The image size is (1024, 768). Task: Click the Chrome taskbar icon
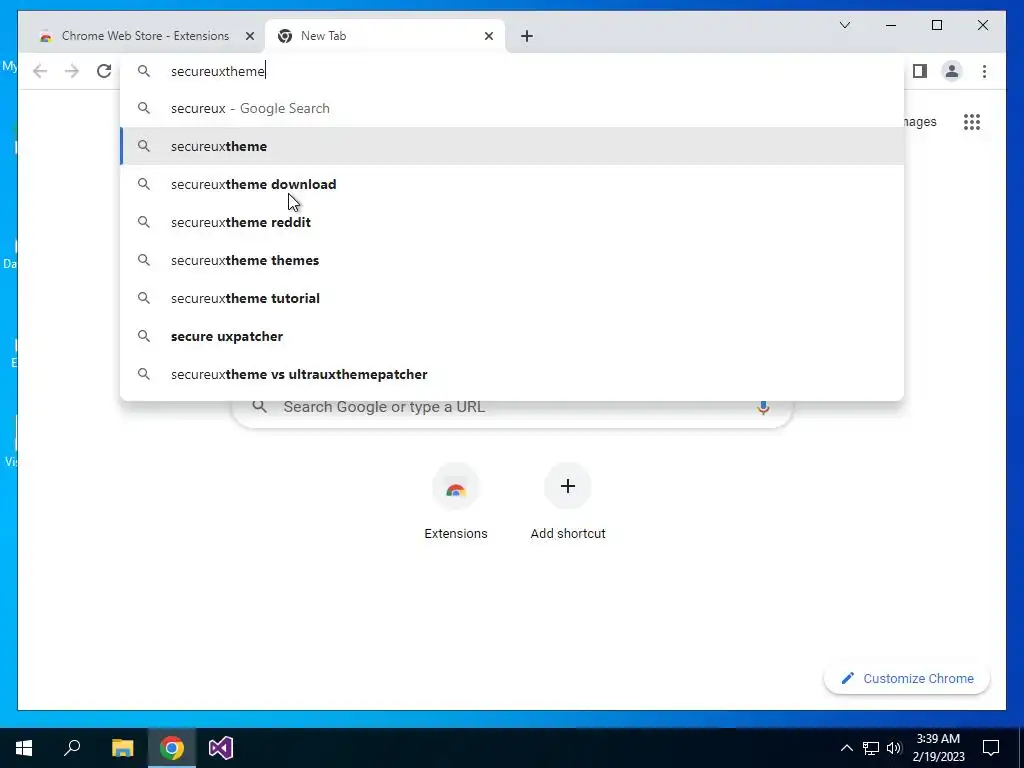(172, 748)
